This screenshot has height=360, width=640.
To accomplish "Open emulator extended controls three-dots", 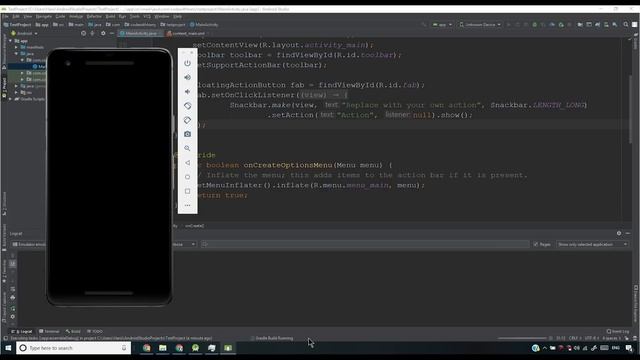I will tap(187, 205).
